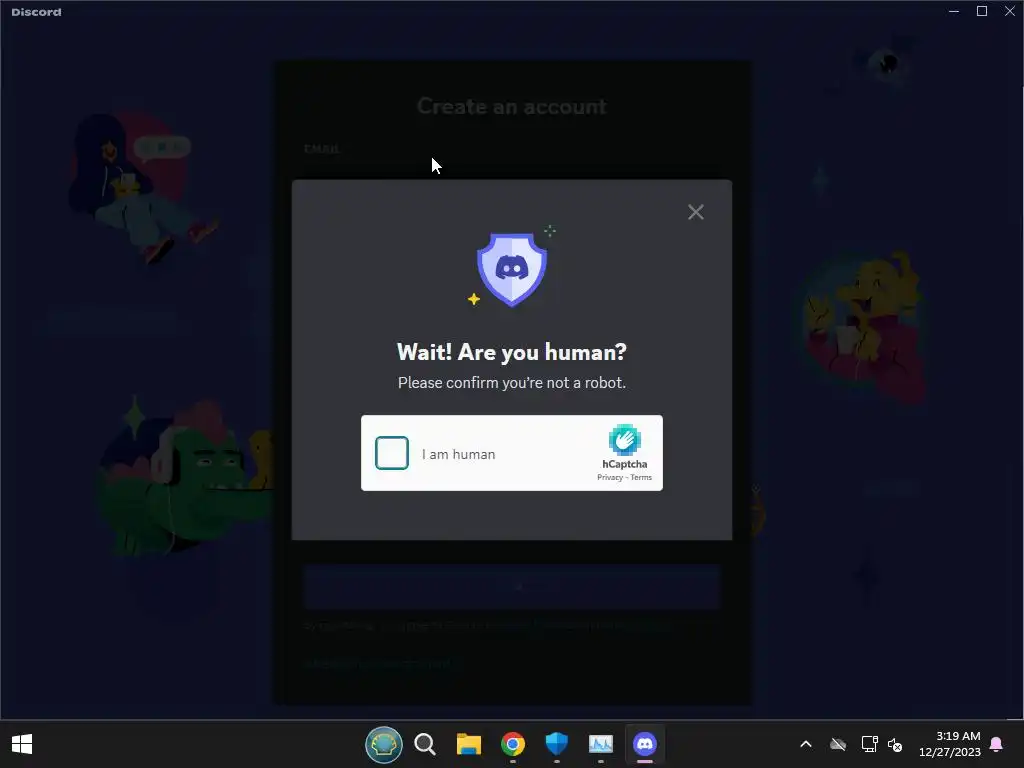Viewport: 1024px width, 768px height.
Task: Close the "Are you human?" dialog
Action: pos(696,212)
